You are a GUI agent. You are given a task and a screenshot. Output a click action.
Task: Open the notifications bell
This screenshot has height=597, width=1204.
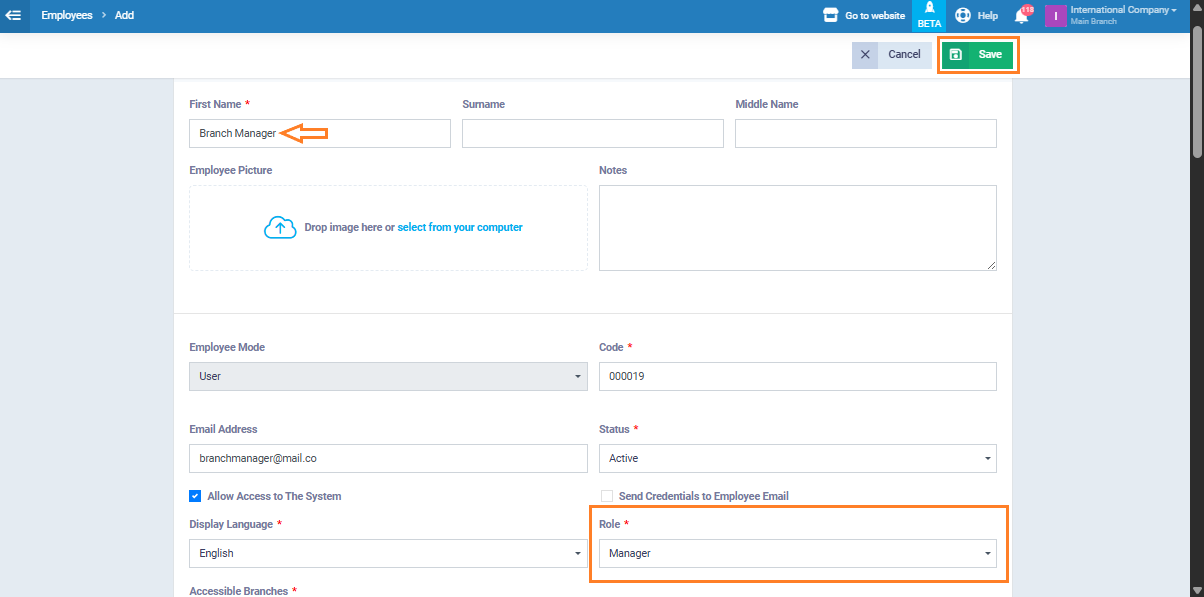[1022, 16]
